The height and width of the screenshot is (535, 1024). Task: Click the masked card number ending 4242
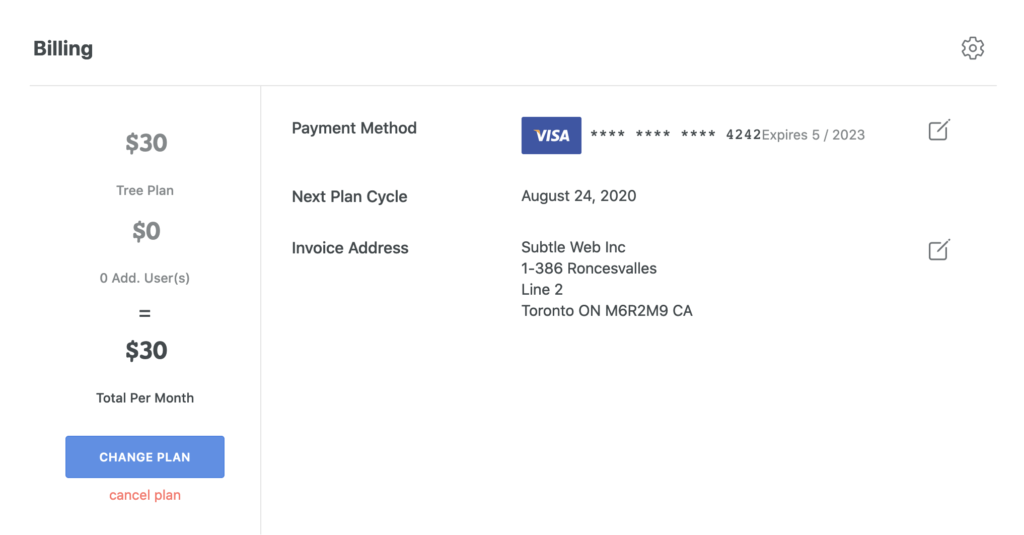[x=675, y=135]
